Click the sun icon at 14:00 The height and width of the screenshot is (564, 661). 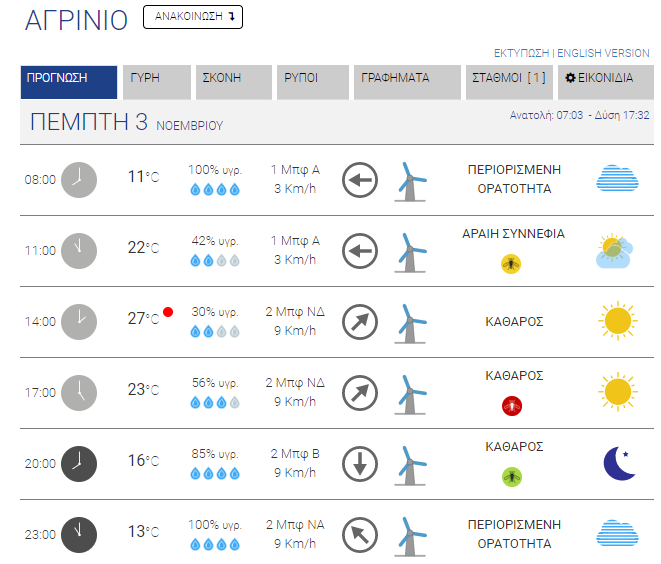click(x=618, y=321)
